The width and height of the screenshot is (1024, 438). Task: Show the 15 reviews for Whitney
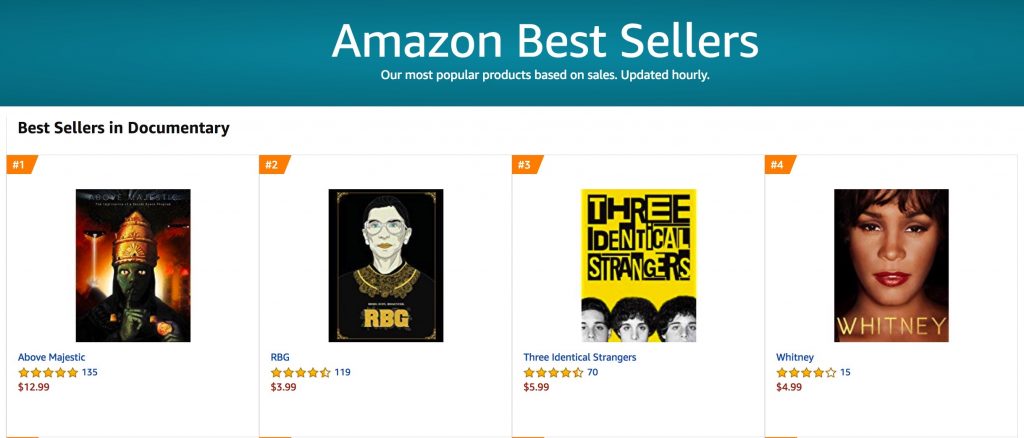coord(845,373)
